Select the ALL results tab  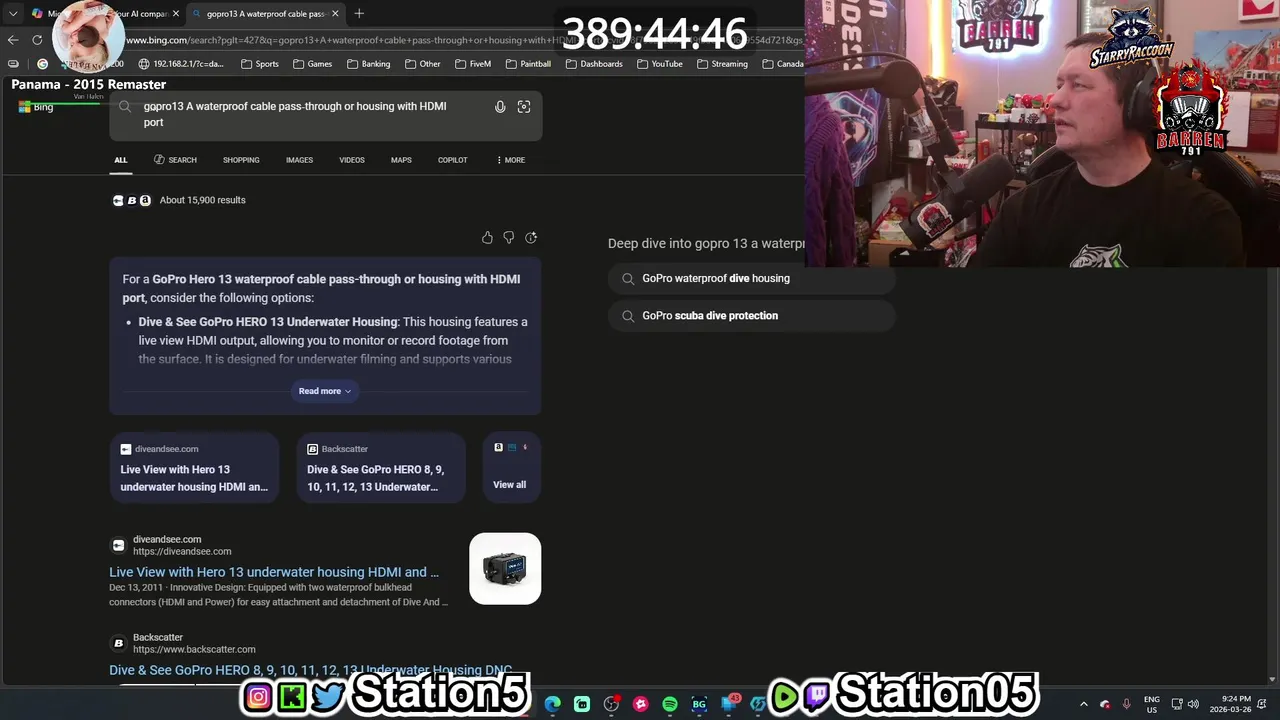pos(121,160)
